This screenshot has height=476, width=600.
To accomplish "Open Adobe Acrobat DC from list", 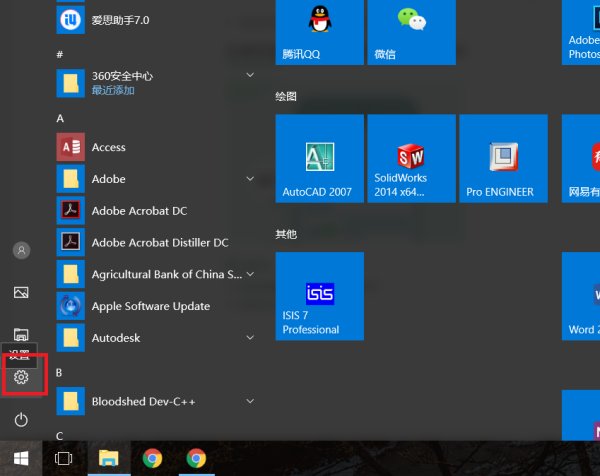I will [x=139, y=211].
